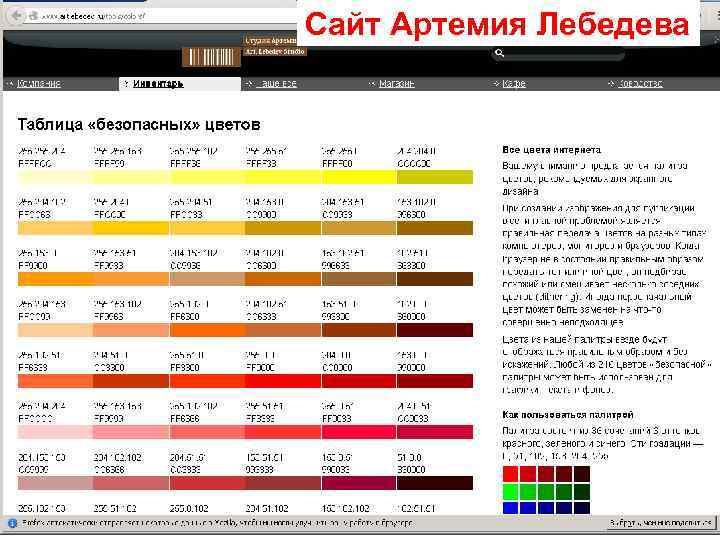The image size is (720, 540).
Task: Click the FFFF33 hex code label
Action: 261,163
